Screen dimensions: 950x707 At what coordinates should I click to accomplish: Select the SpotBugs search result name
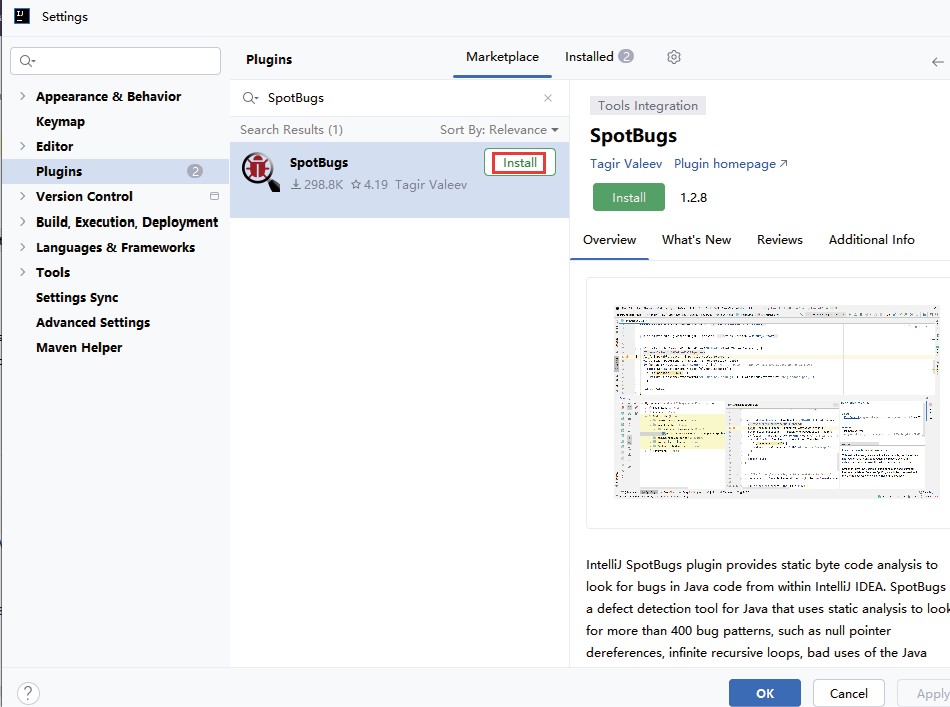(319, 162)
